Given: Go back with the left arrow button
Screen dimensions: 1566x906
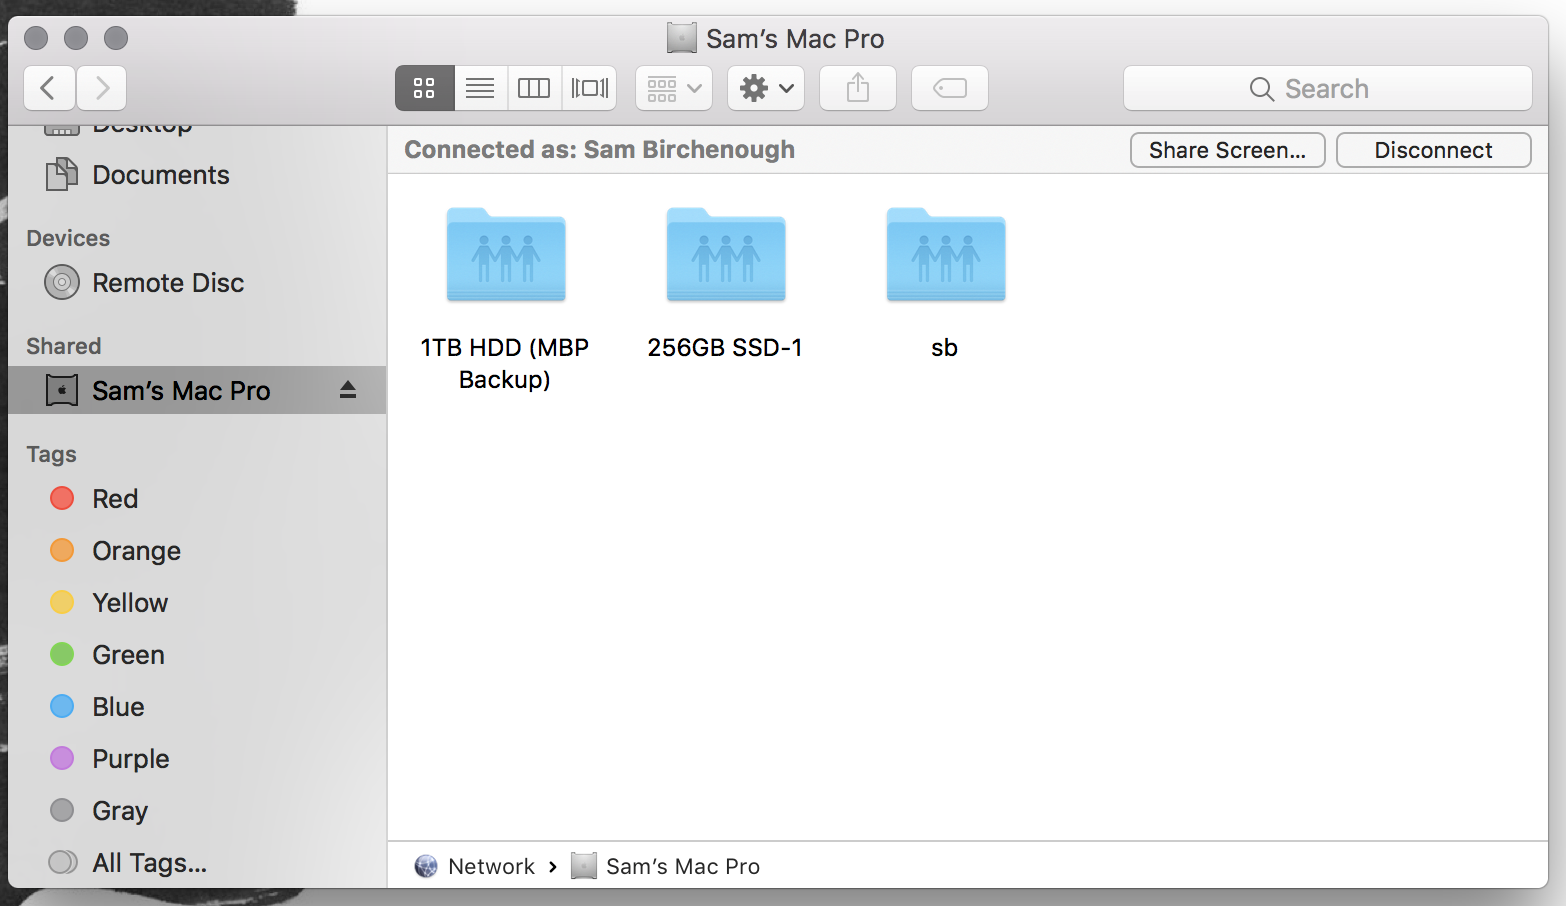Looking at the screenshot, I should click(x=49, y=88).
